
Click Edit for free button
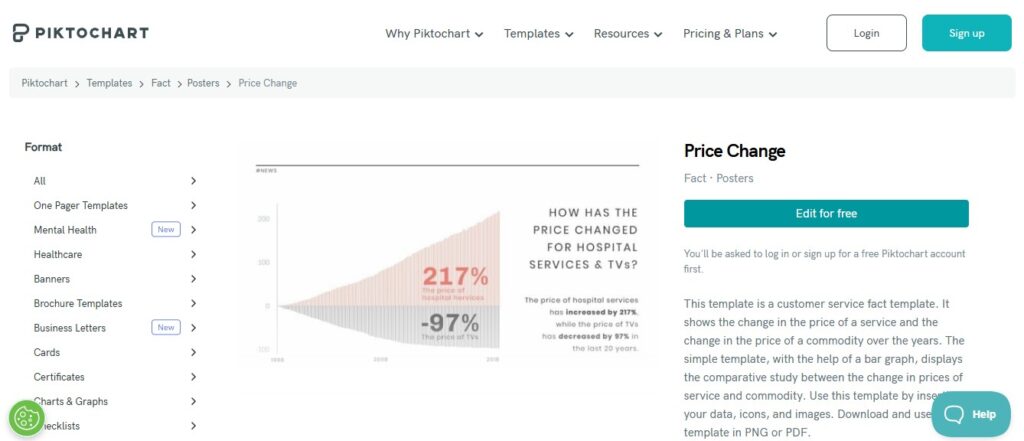pyautogui.click(x=826, y=214)
